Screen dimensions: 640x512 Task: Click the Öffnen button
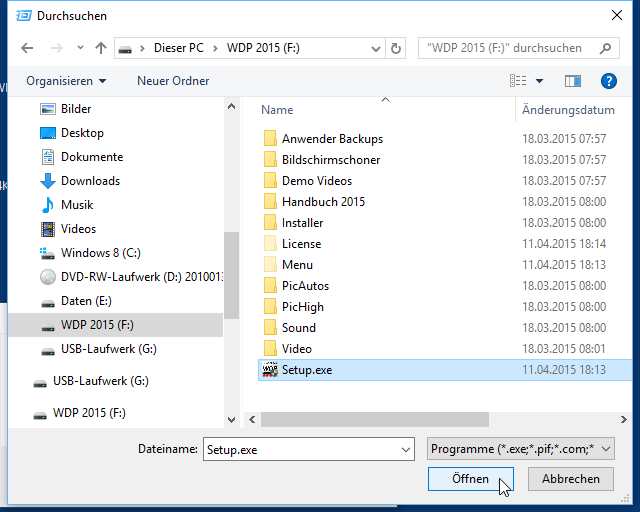470,479
